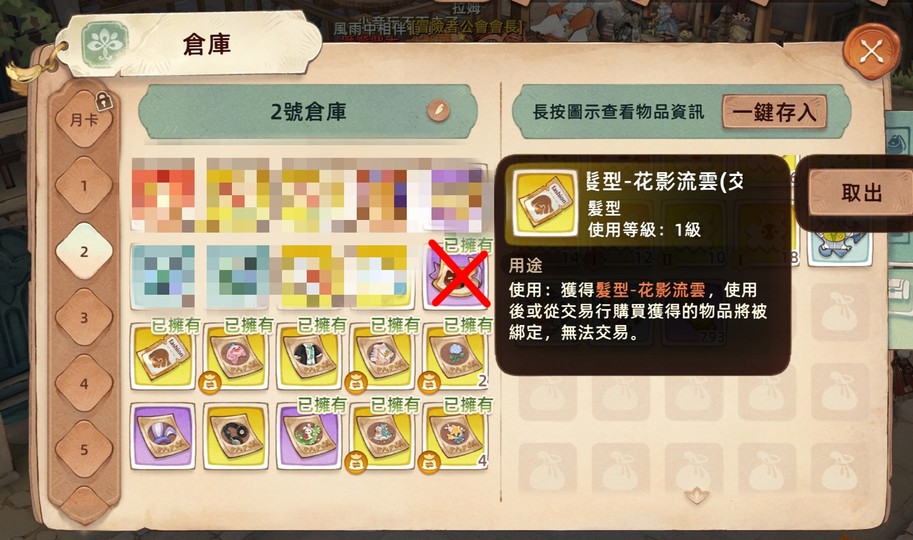This screenshot has width=913, height=540.
Task: Open the locked 月卡 tab
Action: [x=84, y=119]
